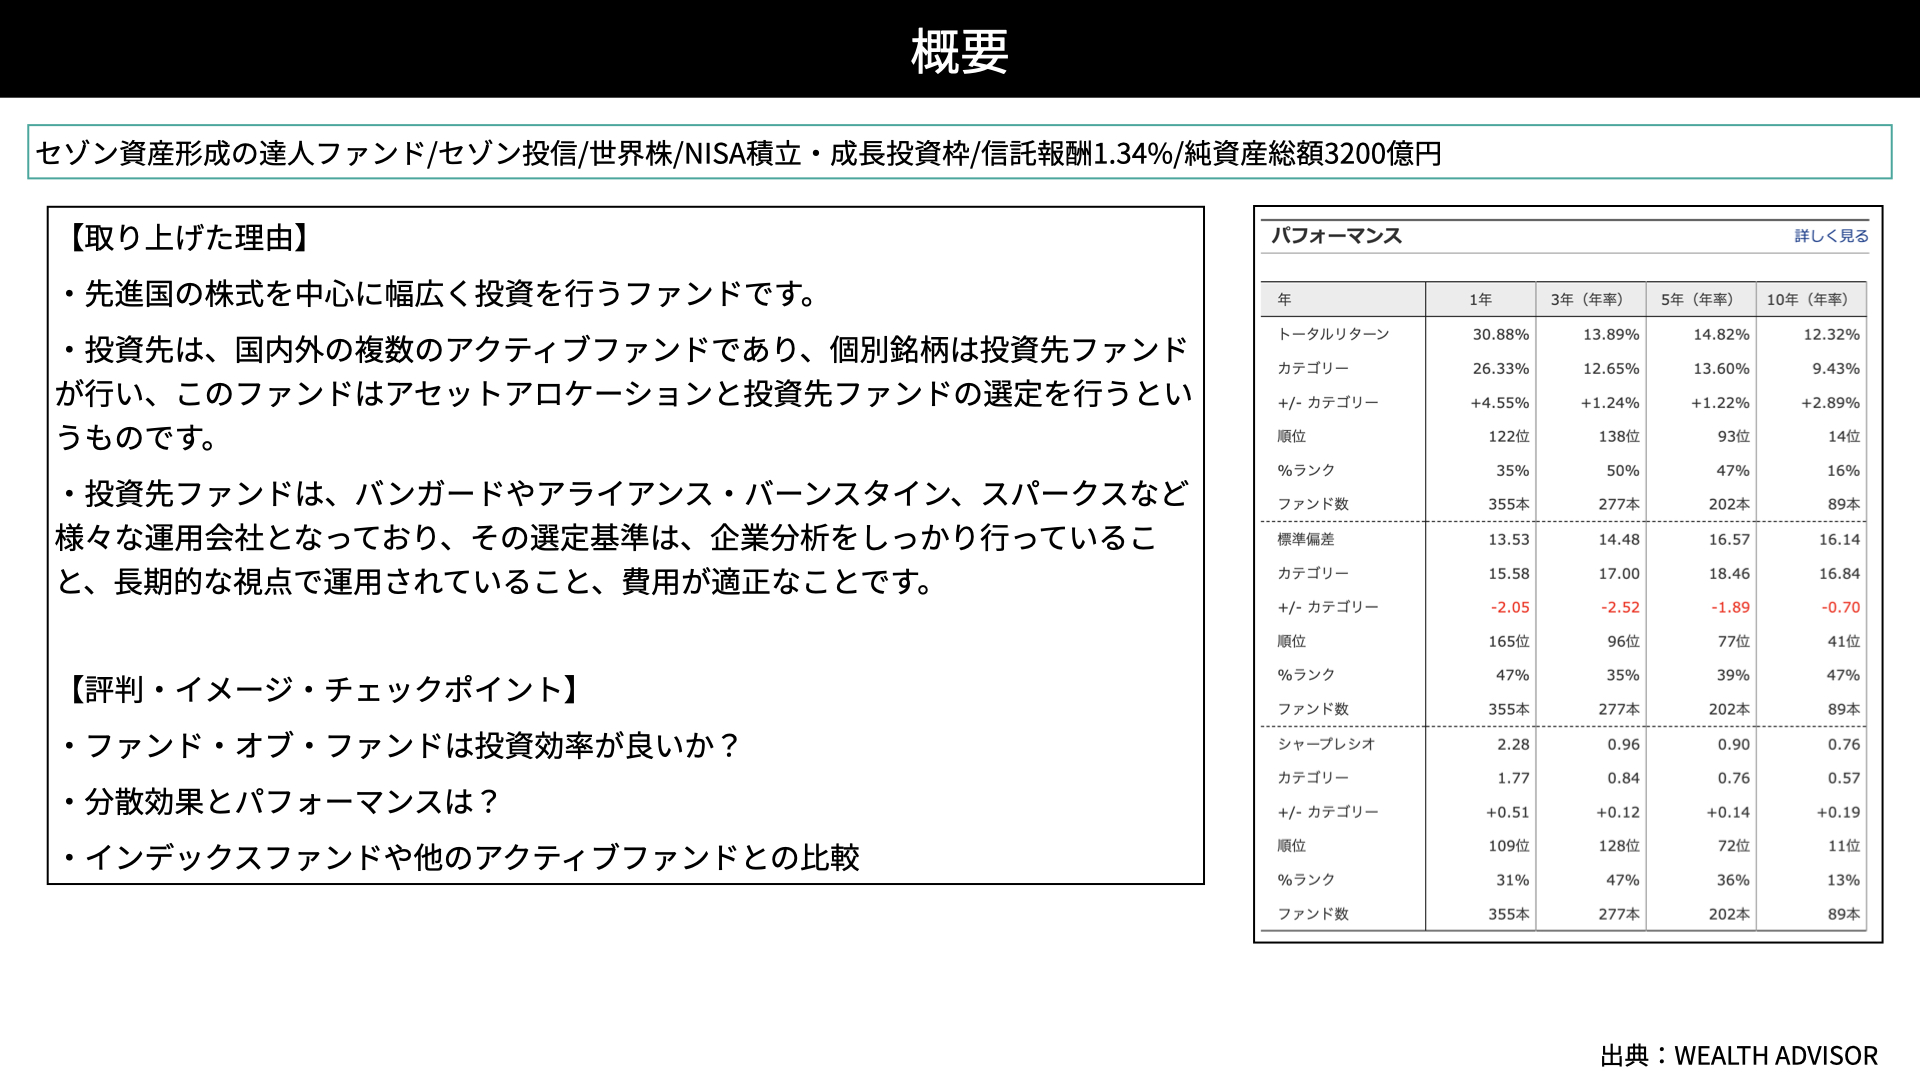Click the 先進国の株式を中心に bullet
The image size is (1920, 1080).
tap(440, 294)
